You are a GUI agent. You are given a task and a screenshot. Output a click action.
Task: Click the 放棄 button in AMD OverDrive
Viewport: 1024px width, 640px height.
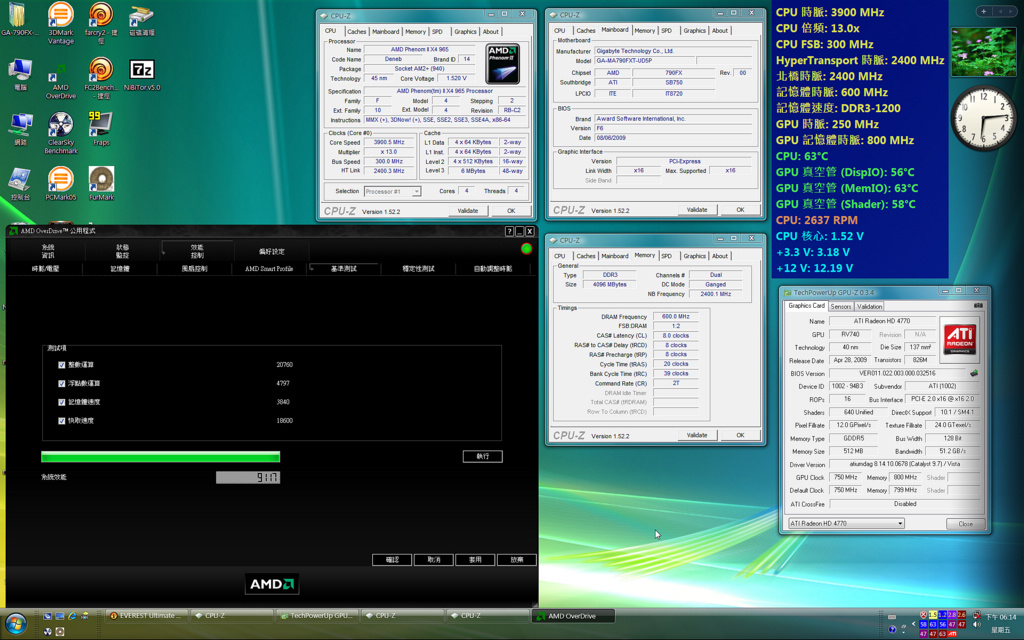(517, 560)
